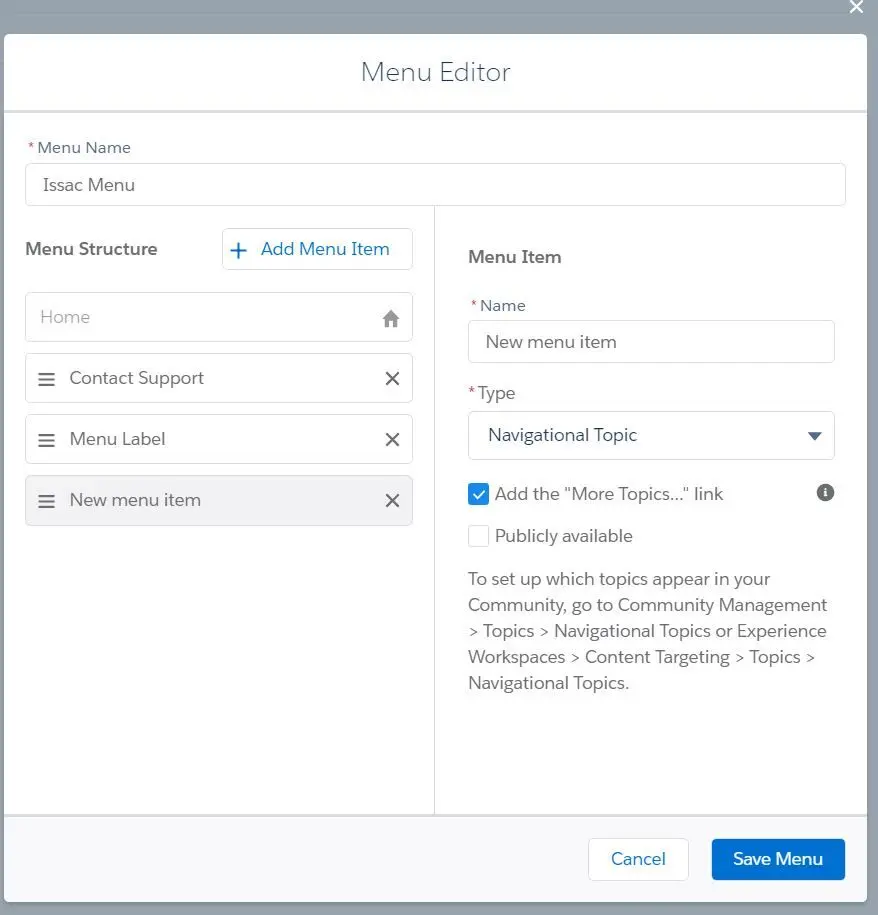This screenshot has height=915, width=878.
Task: Open the info tooltip for More Topics link
Action: click(x=825, y=493)
